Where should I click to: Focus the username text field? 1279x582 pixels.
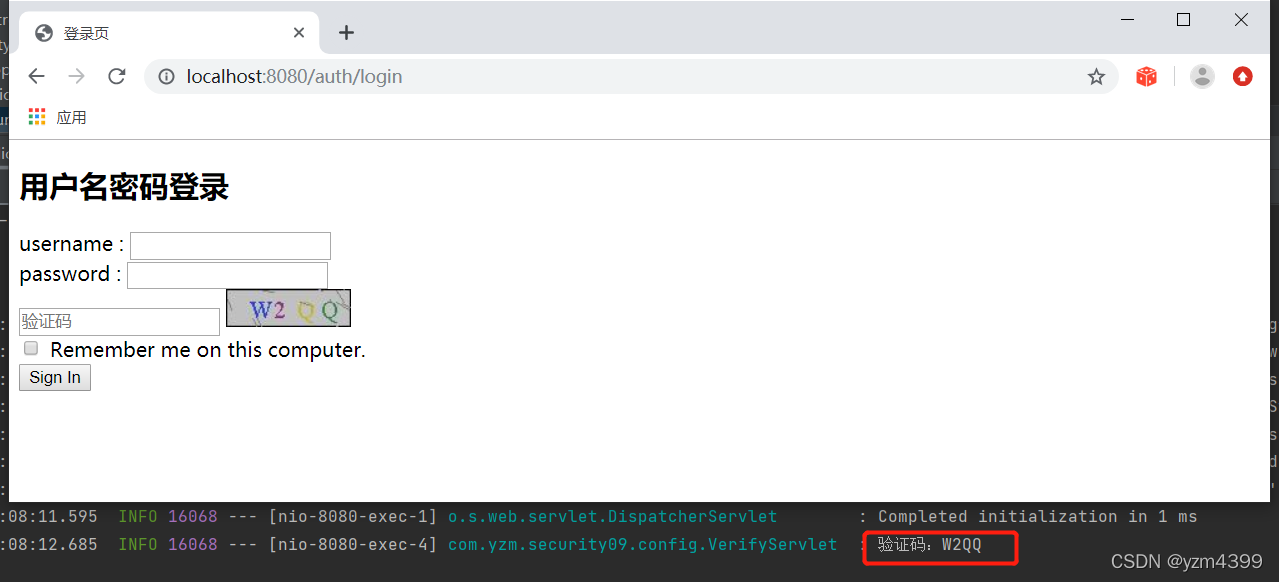pyautogui.click(x=230, y=245)
